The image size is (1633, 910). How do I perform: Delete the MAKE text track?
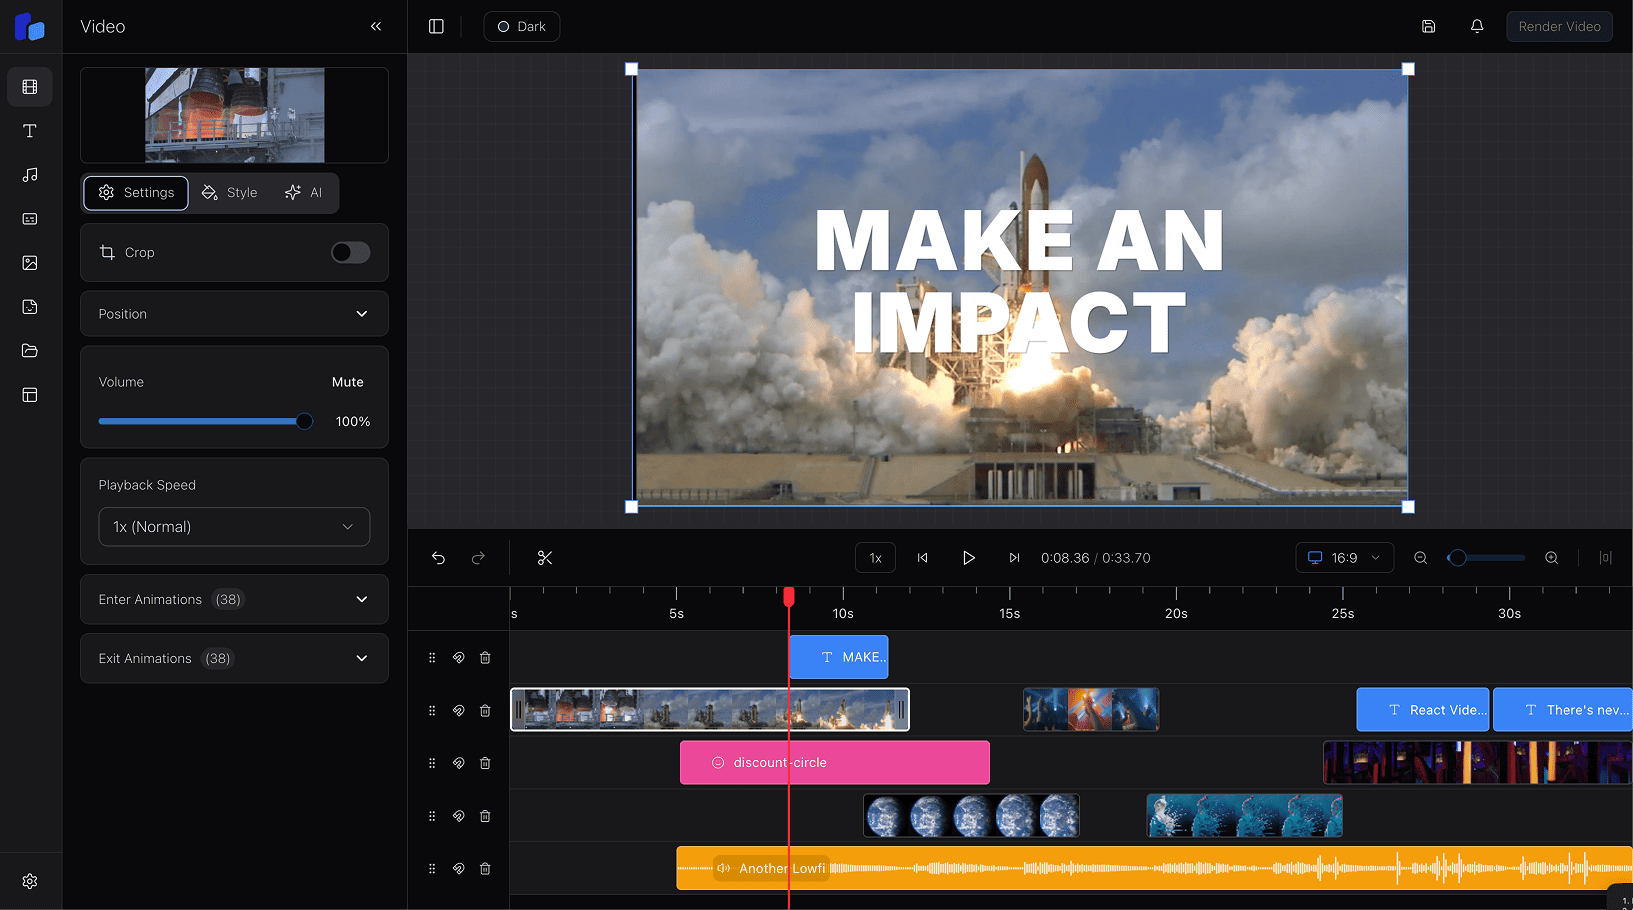point(485,658)
